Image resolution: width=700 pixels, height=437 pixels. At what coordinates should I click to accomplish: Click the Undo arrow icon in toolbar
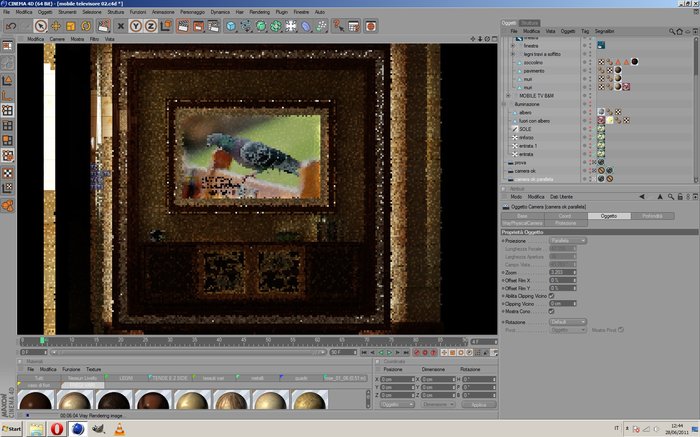(x=11, y=26)
